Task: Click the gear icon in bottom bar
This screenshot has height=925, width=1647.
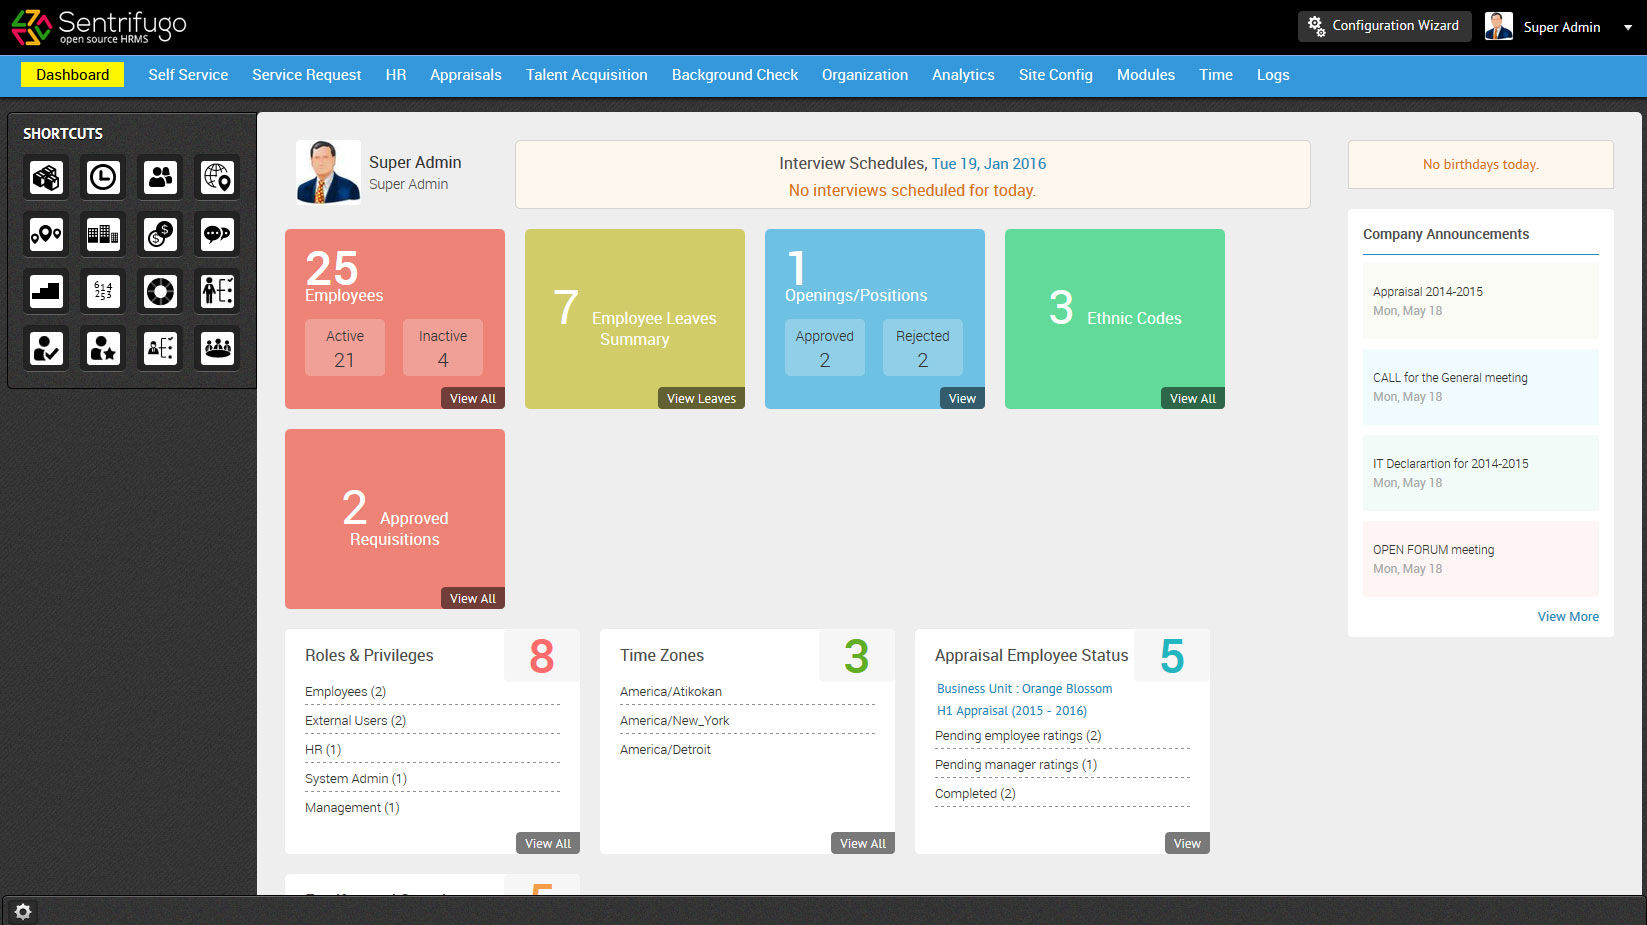Action: pos(23,911)
